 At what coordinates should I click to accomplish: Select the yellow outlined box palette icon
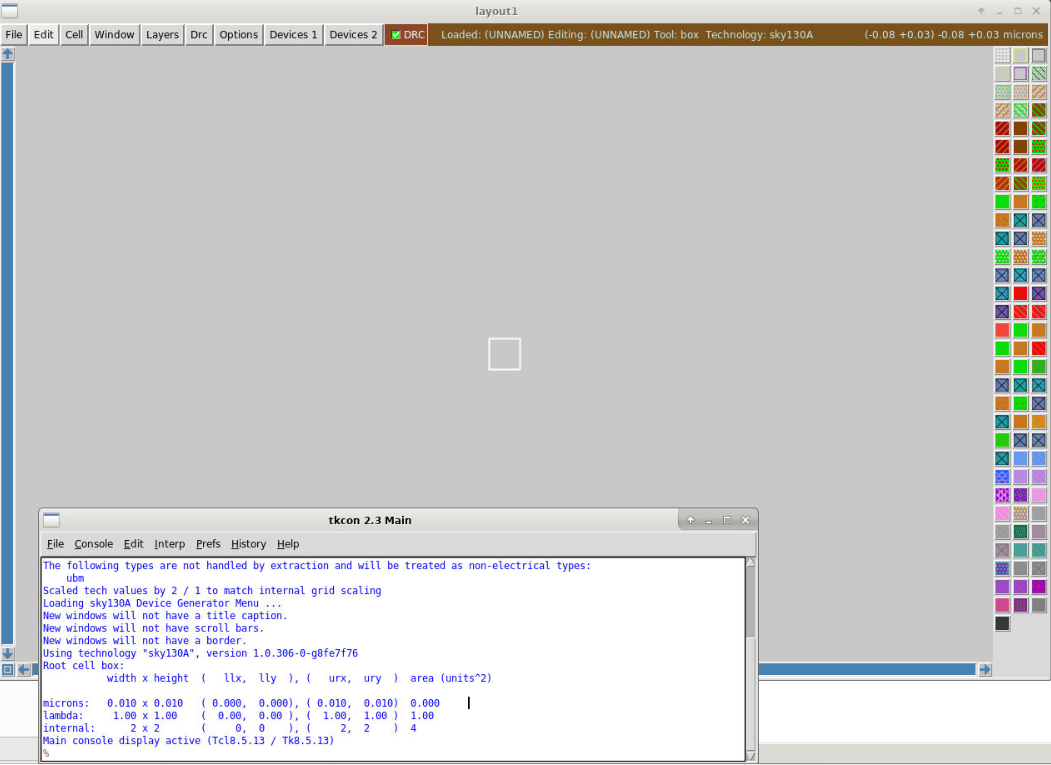(1020, 55)
